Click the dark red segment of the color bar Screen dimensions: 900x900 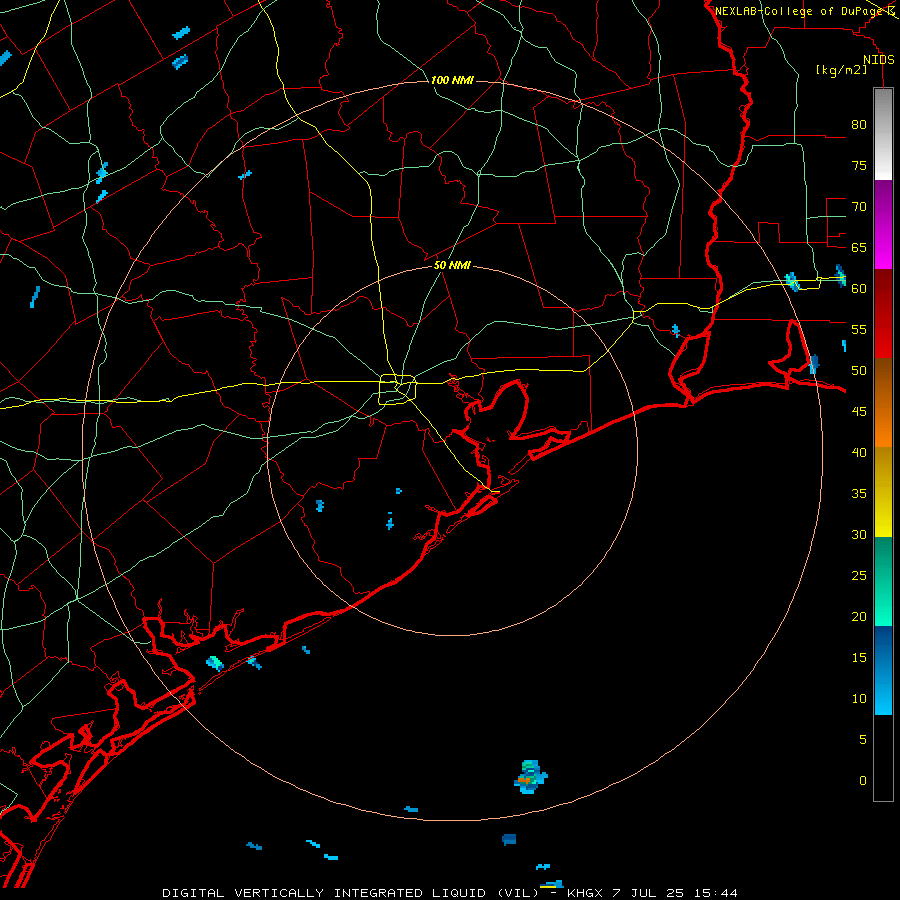883,313
